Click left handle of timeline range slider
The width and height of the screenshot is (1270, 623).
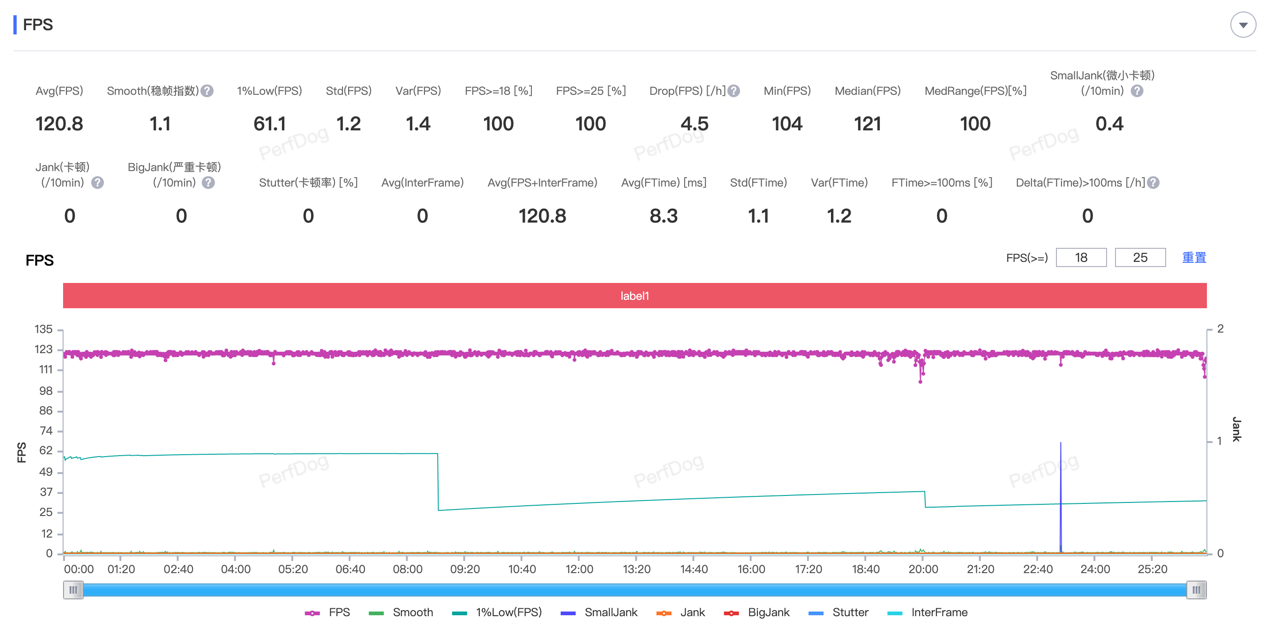pyautogui.click(x=73, y=590)
